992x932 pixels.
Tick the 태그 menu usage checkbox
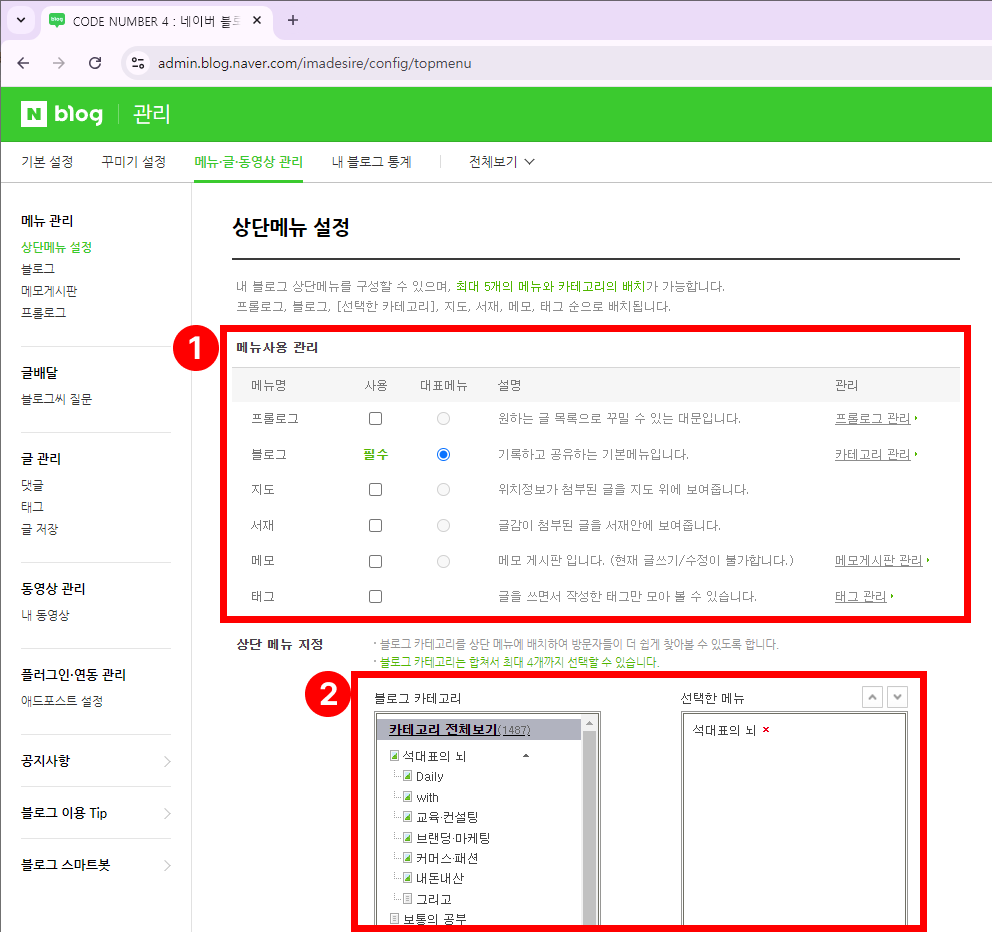375,597
